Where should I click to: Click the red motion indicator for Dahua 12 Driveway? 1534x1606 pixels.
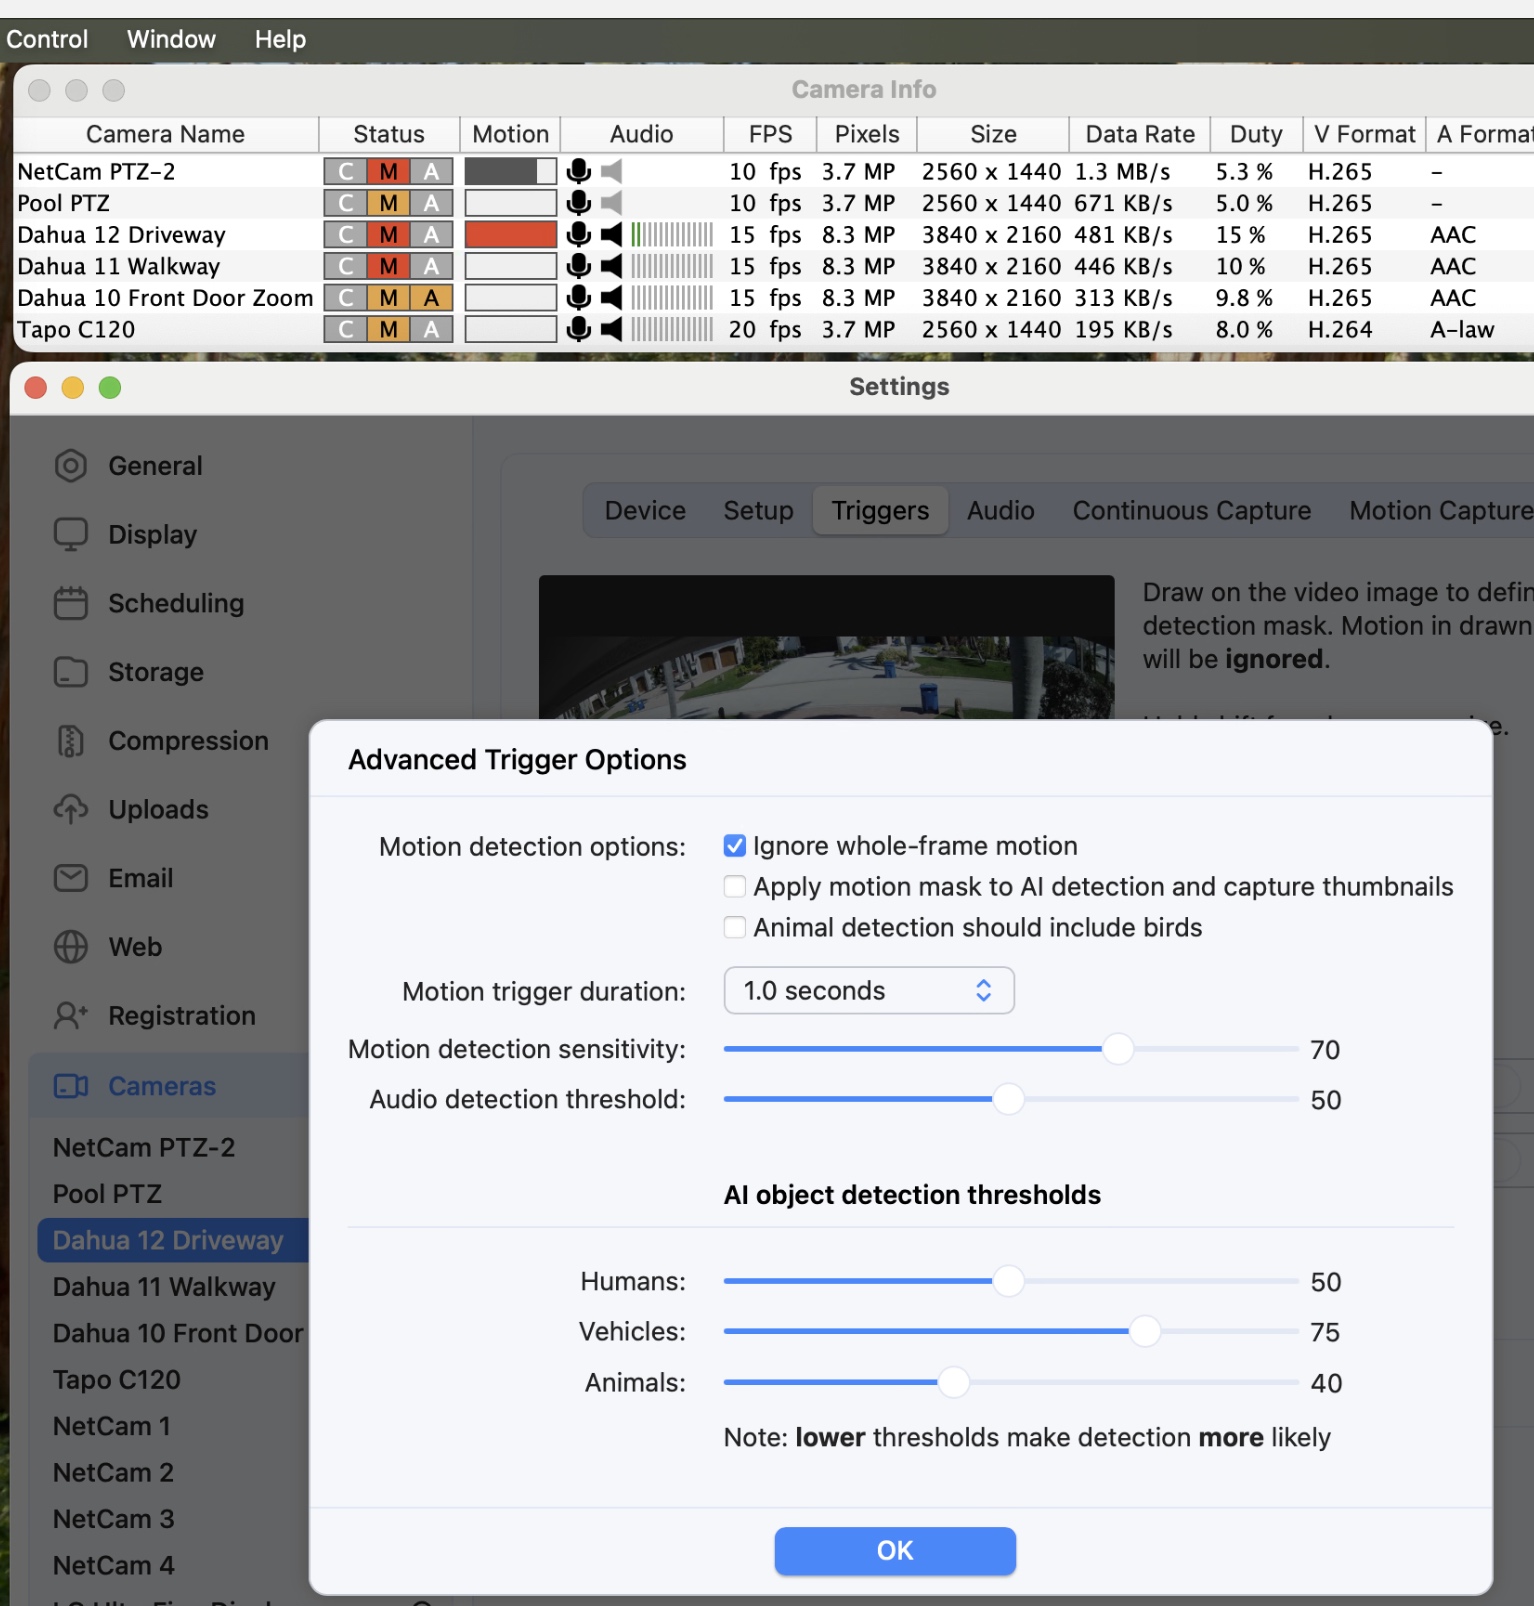[x=510, y=235]
